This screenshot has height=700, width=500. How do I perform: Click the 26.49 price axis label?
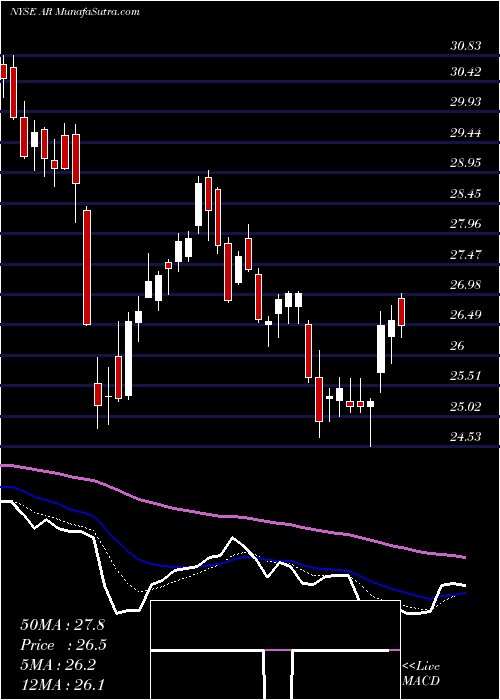coord(465,315)
